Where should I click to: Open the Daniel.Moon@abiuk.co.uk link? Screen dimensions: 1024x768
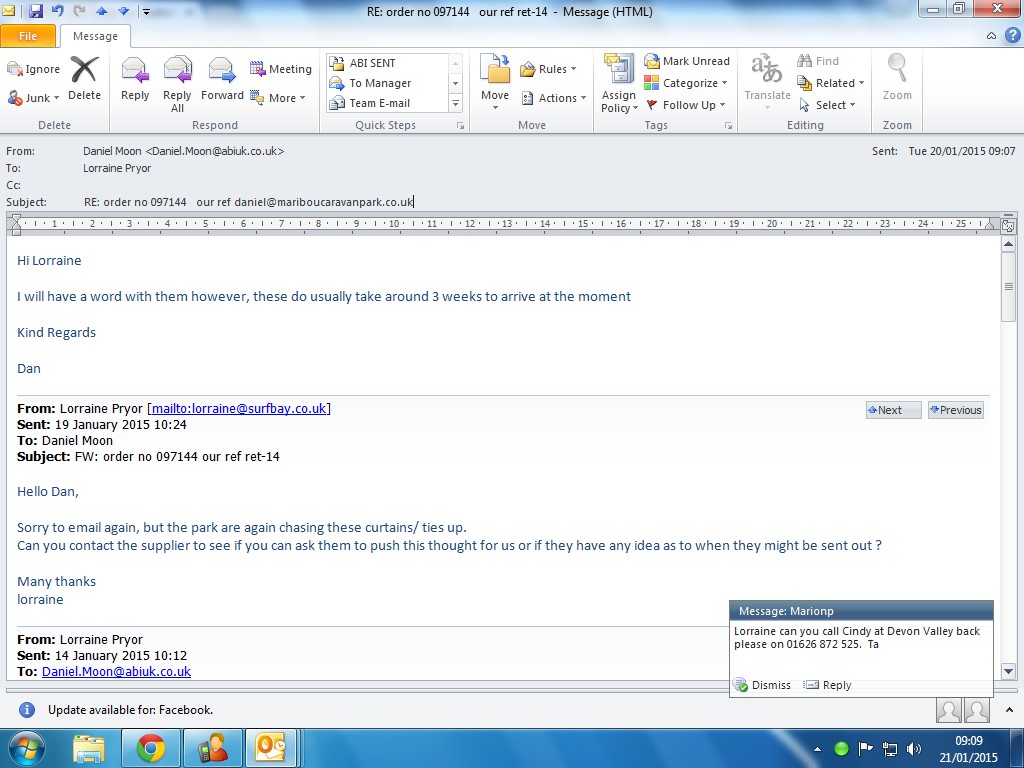116,671
